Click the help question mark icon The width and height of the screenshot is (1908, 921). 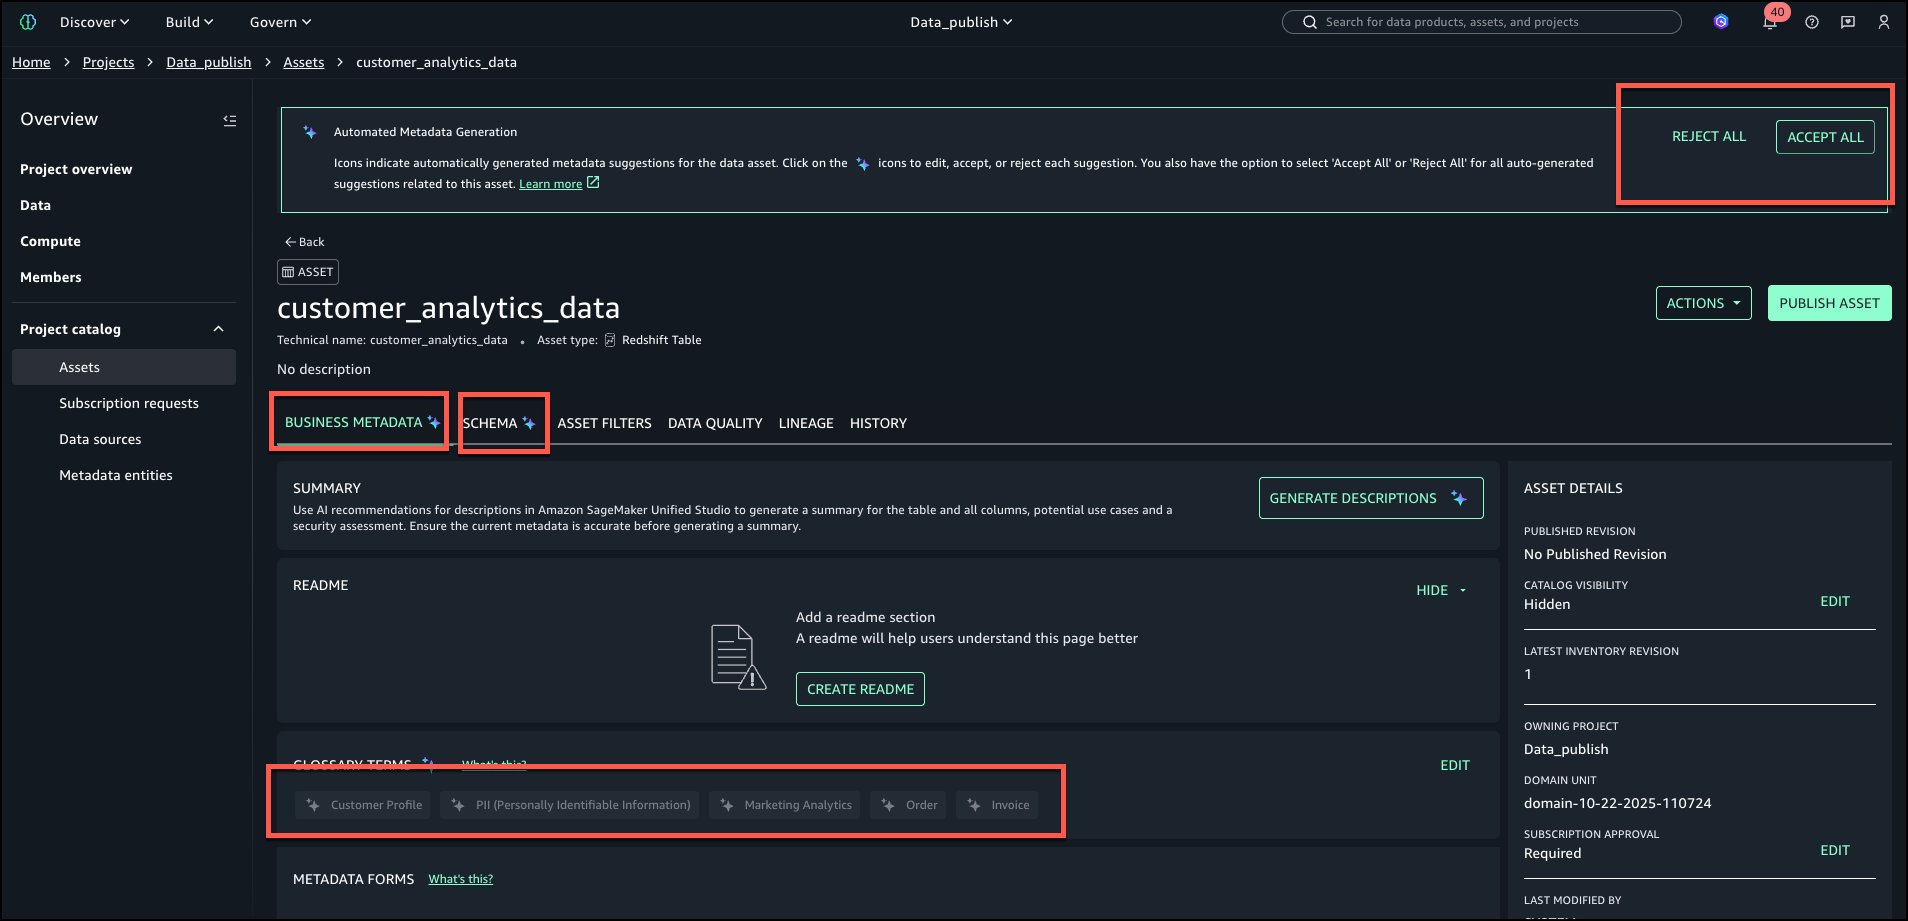pyautogui.click(x=1811, y=22)
